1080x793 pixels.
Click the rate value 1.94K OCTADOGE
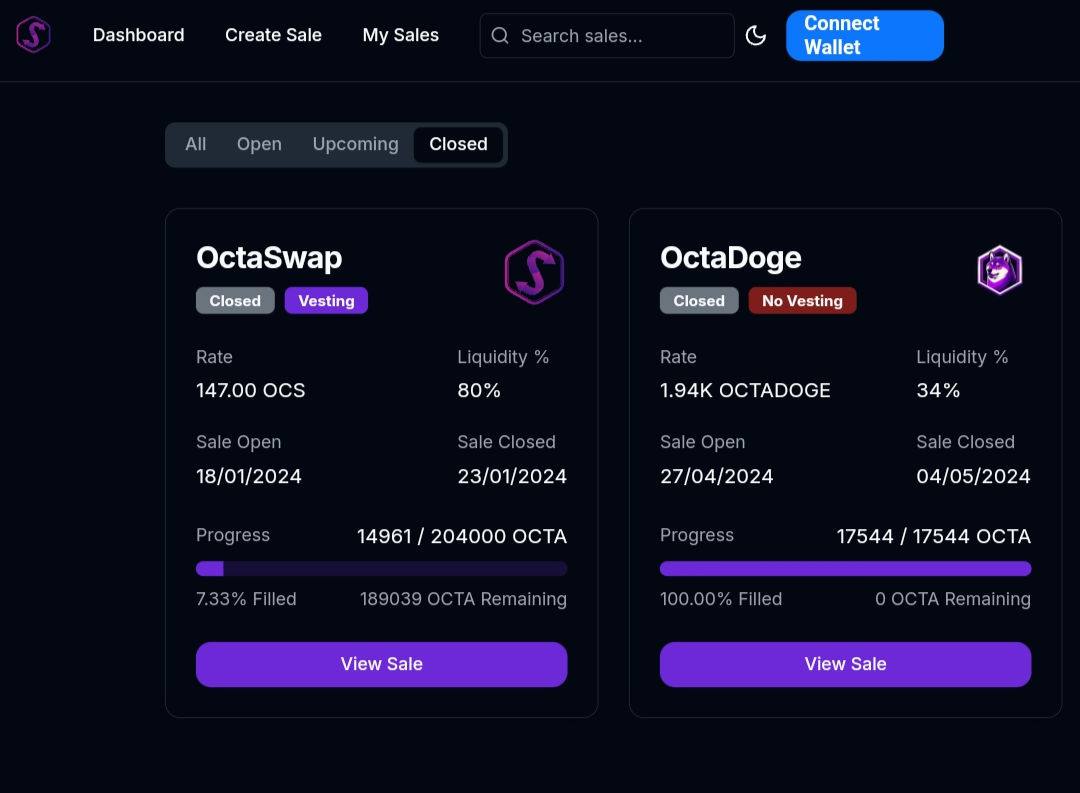tap(745, 391)
